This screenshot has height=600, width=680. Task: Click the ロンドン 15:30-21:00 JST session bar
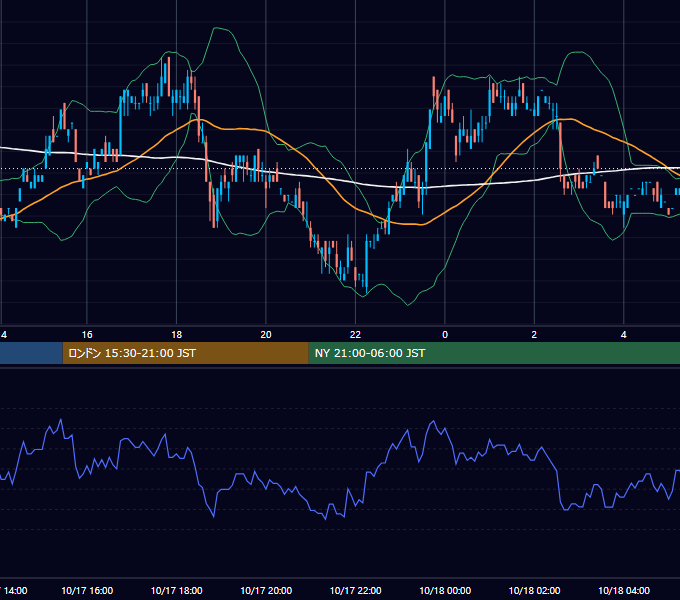coord(186,353)
